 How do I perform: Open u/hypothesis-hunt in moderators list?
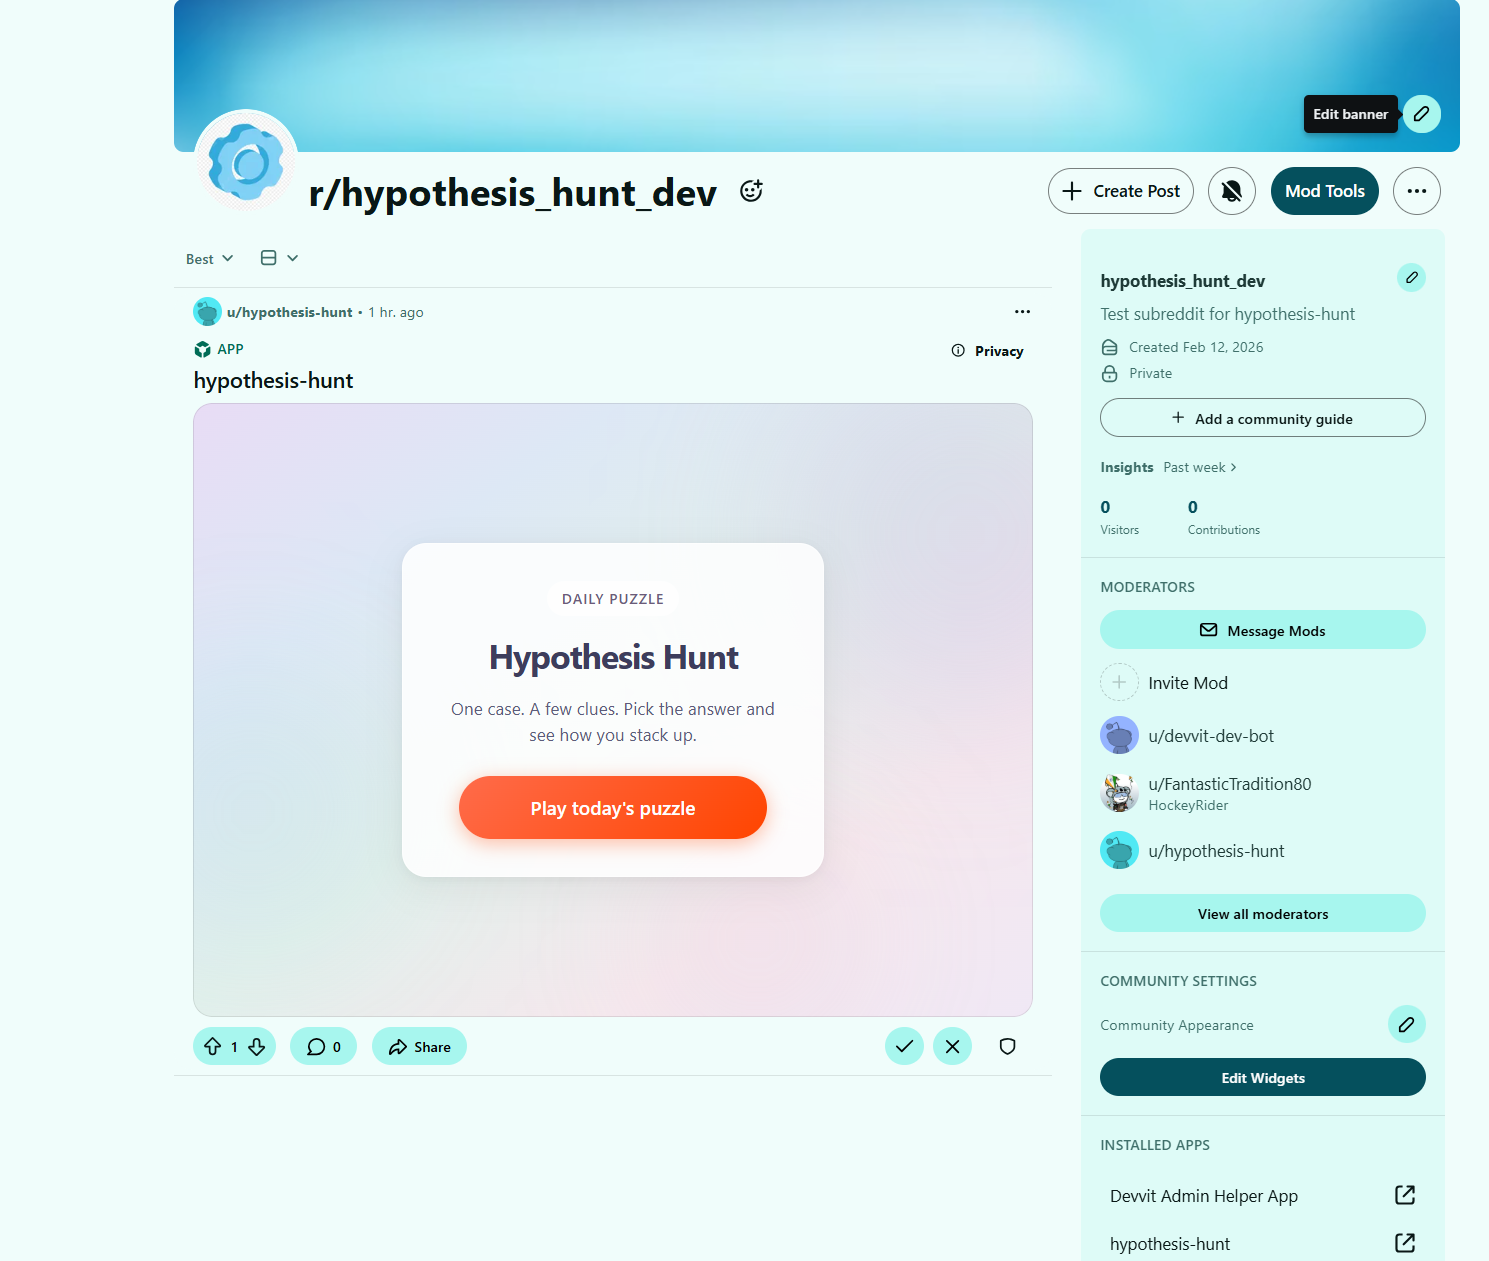pos(1216,851)
